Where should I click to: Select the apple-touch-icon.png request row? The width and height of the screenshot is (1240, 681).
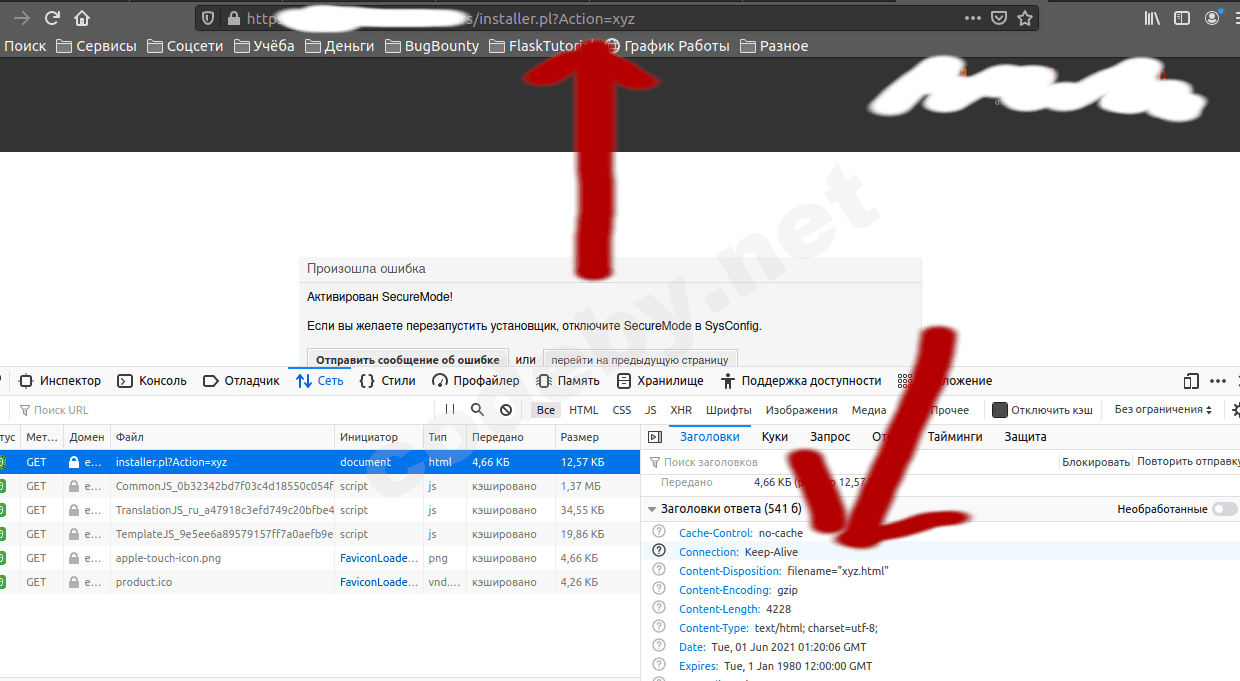click(320, 558)
